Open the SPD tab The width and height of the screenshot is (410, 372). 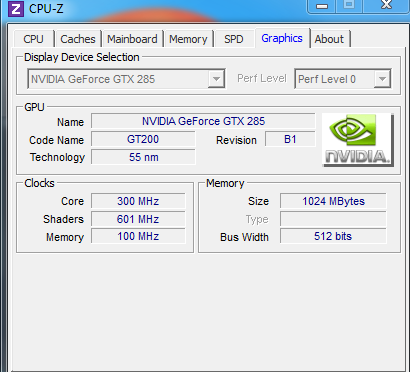click(x=234, y=39)
